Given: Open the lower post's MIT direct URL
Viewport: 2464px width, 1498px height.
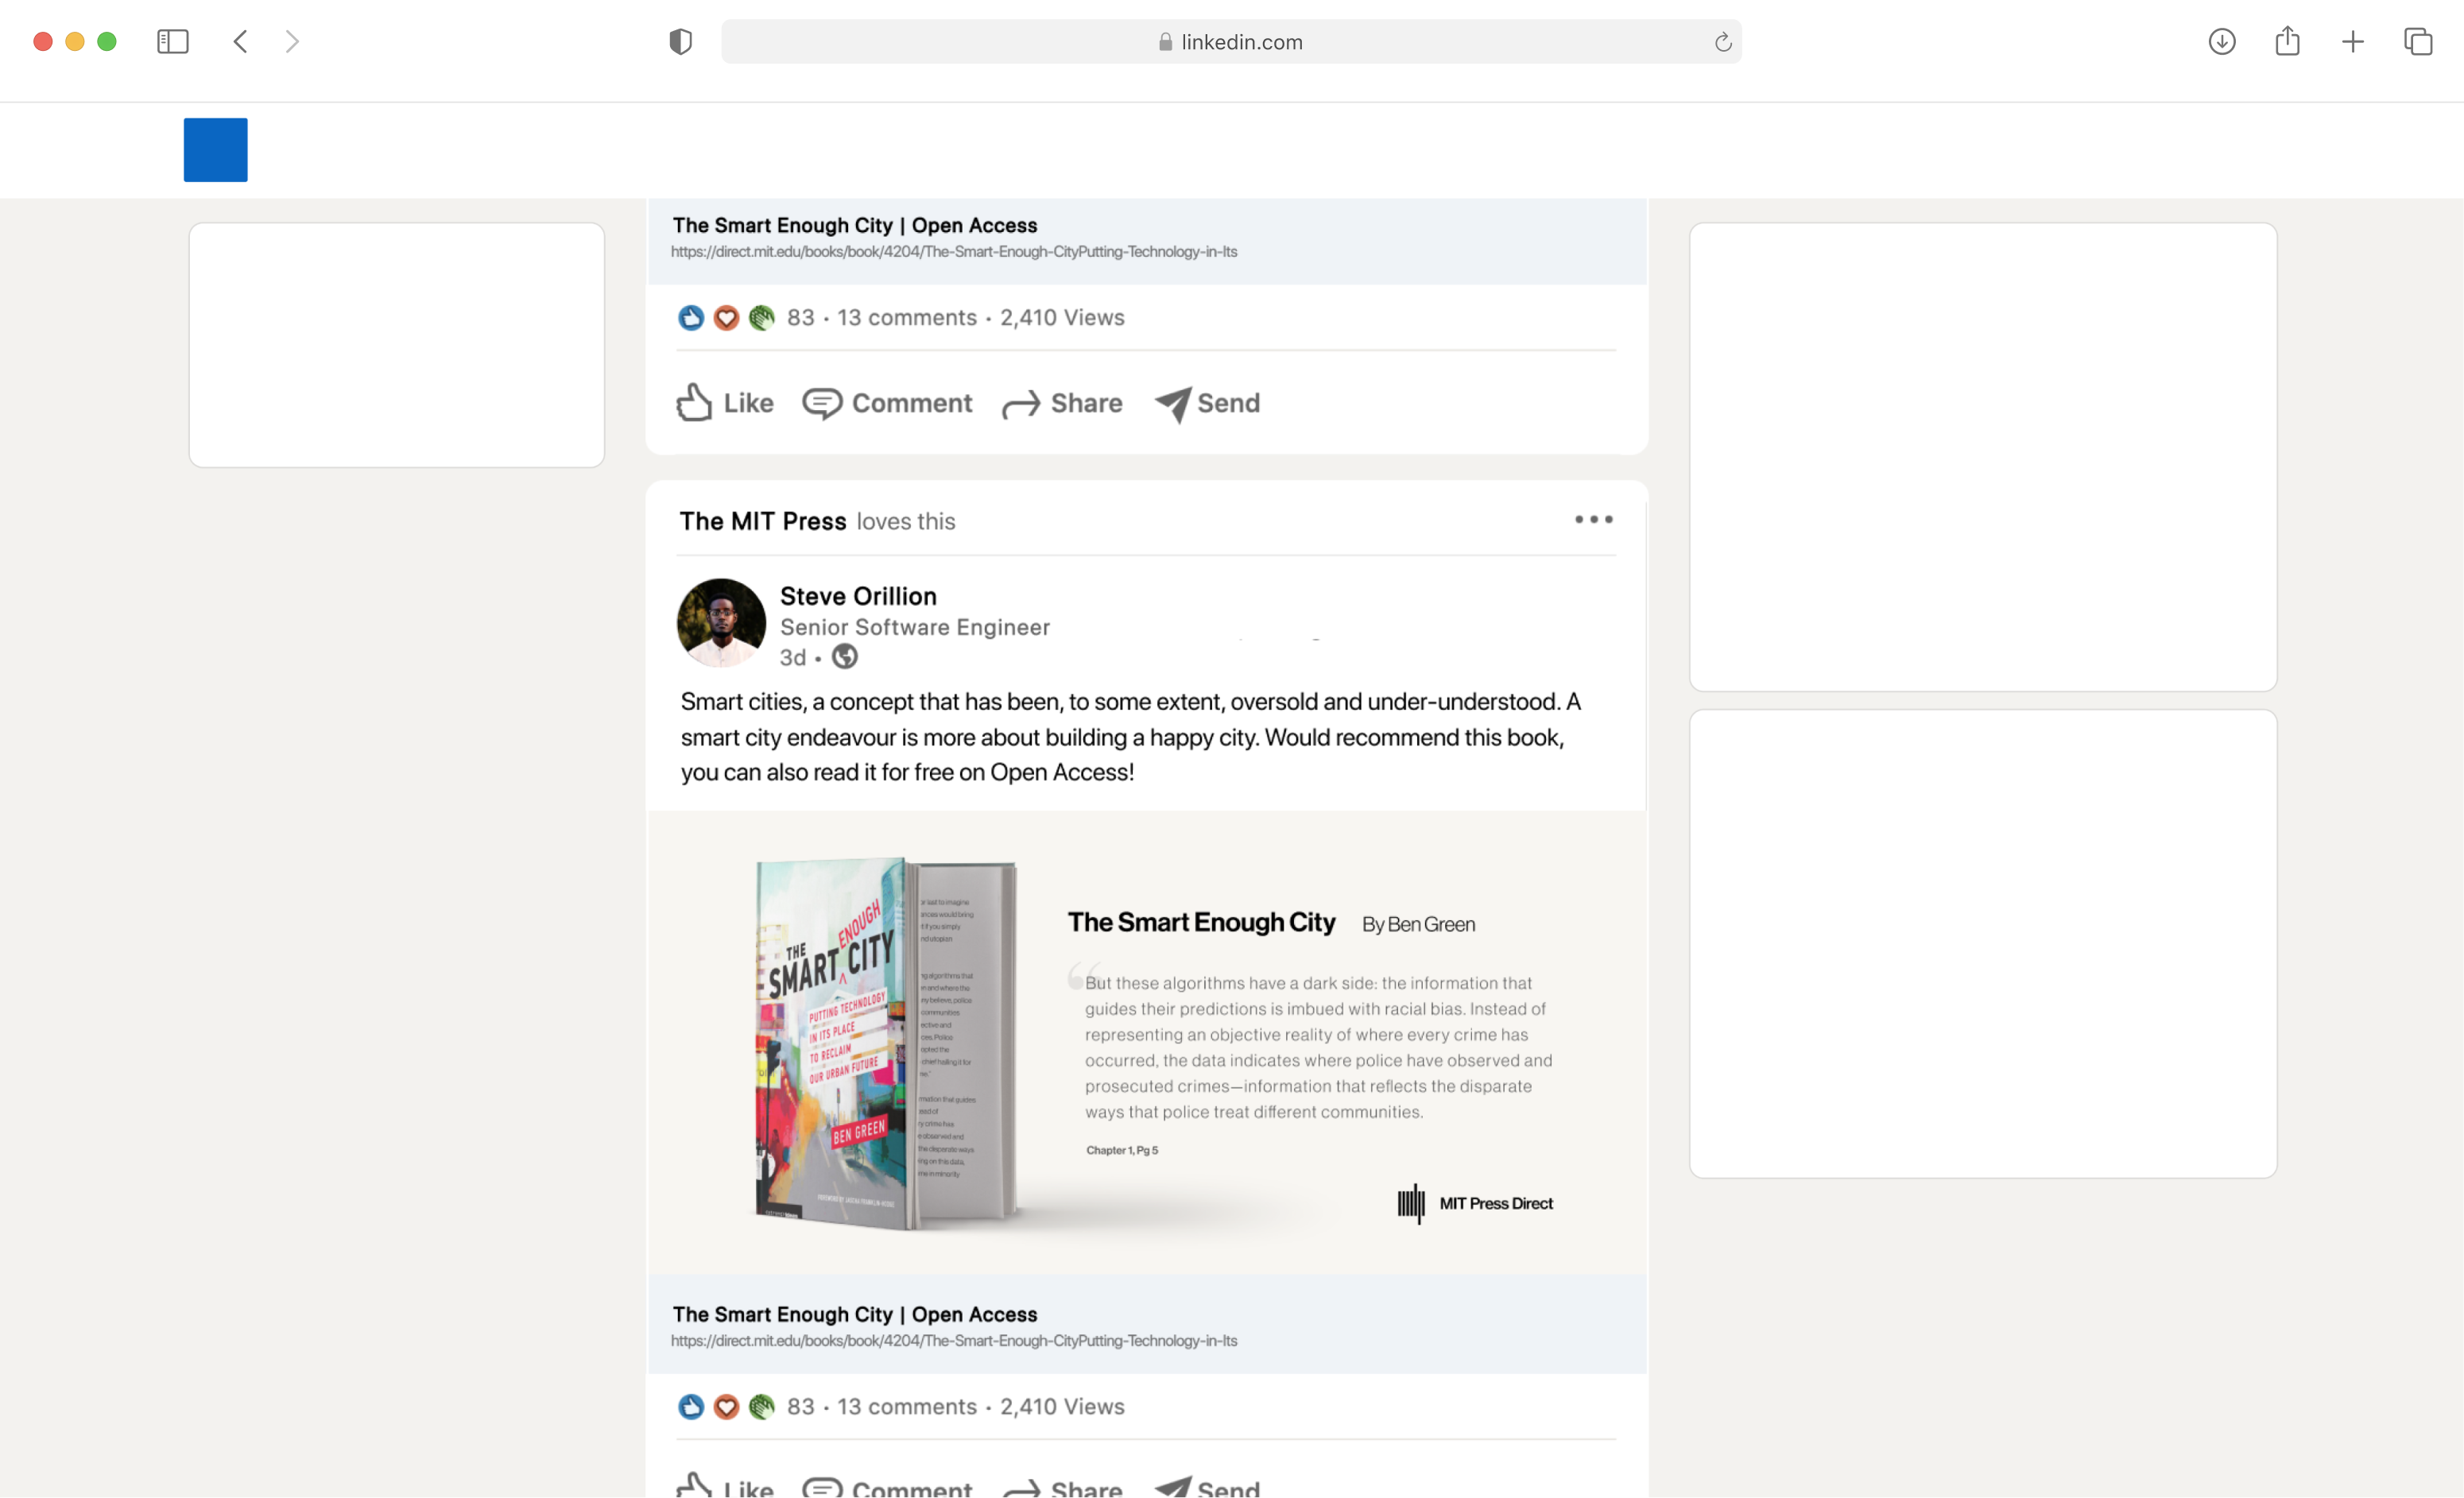Looking at the screenshot, I should point(953,1341).
